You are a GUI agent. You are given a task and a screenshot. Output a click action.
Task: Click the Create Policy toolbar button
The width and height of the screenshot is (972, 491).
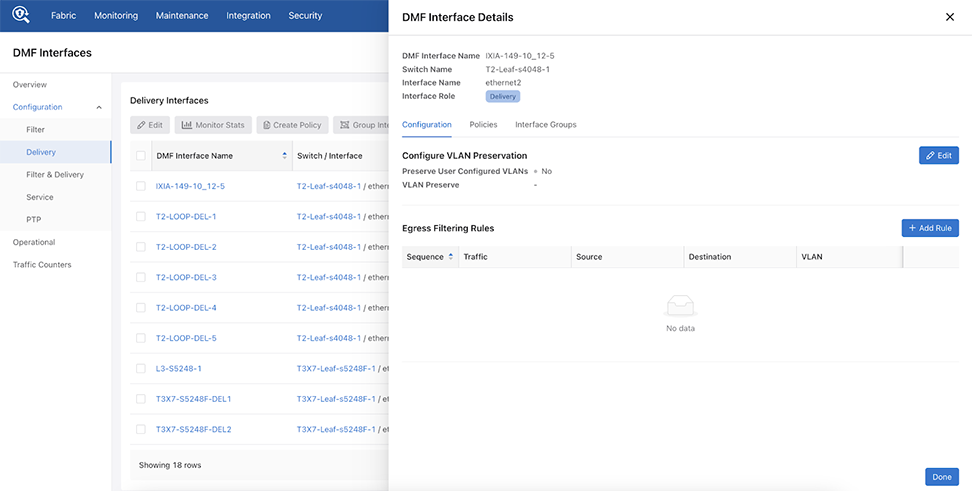292,125
